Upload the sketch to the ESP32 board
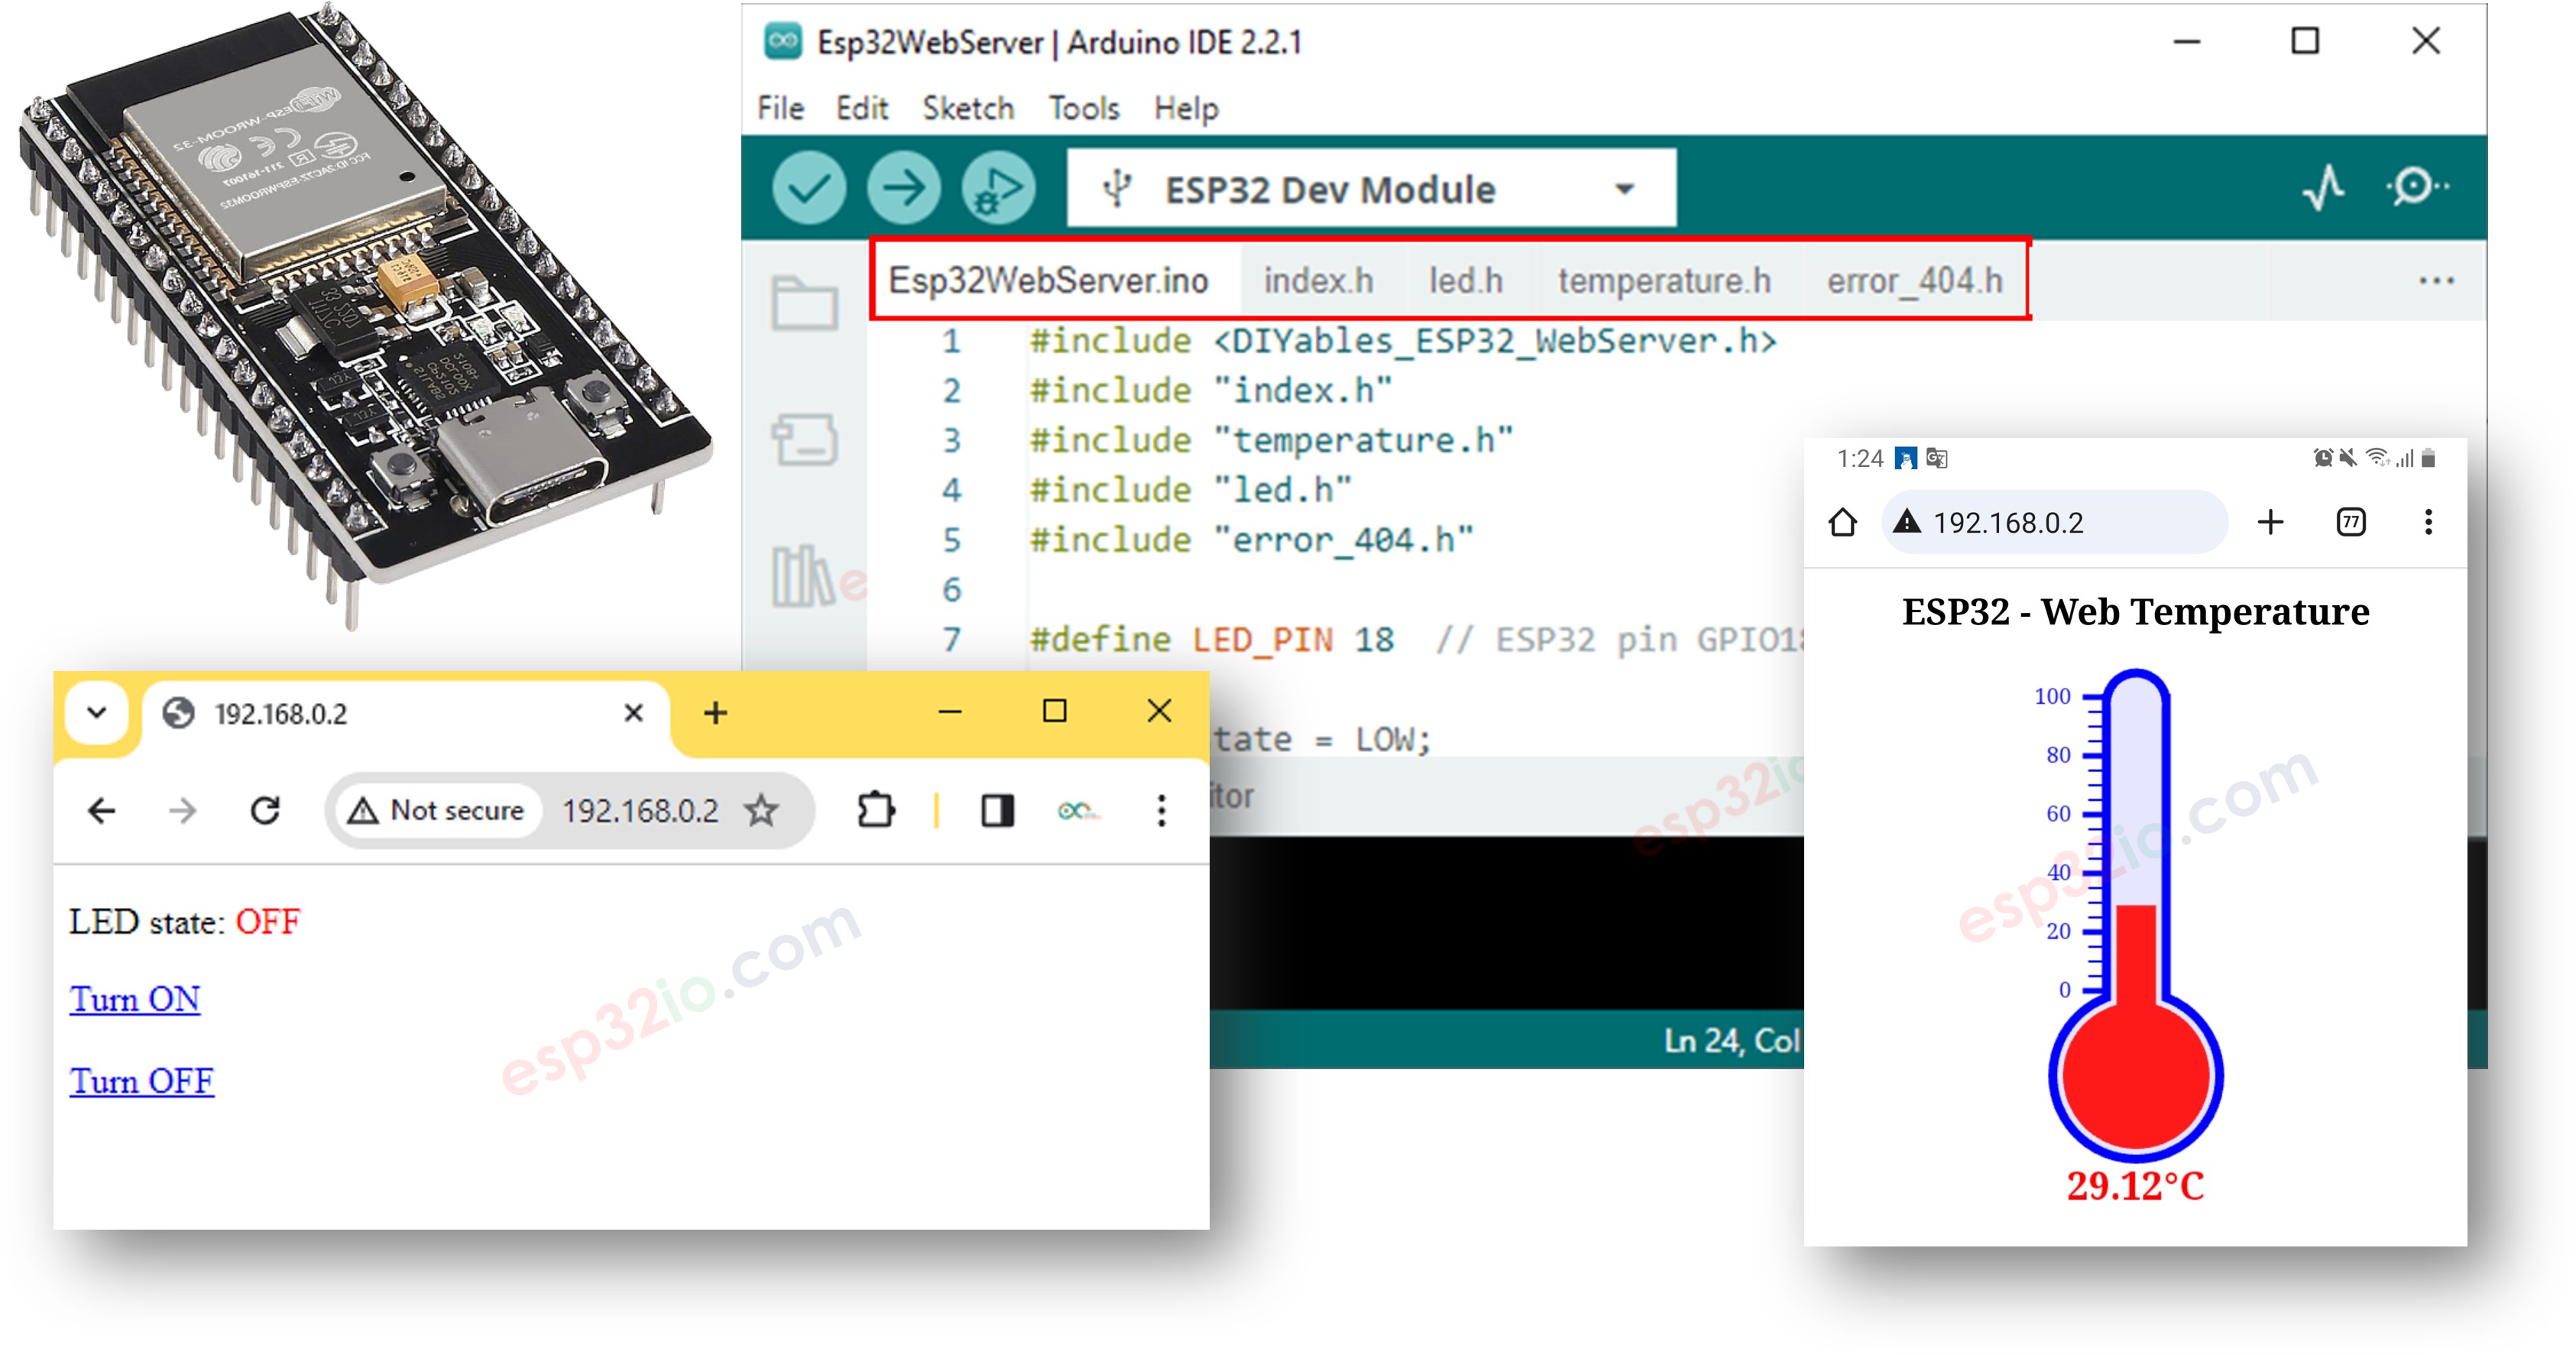Image resolution: width=2576 pixels, height=1355 pixels. pos(903,189)
